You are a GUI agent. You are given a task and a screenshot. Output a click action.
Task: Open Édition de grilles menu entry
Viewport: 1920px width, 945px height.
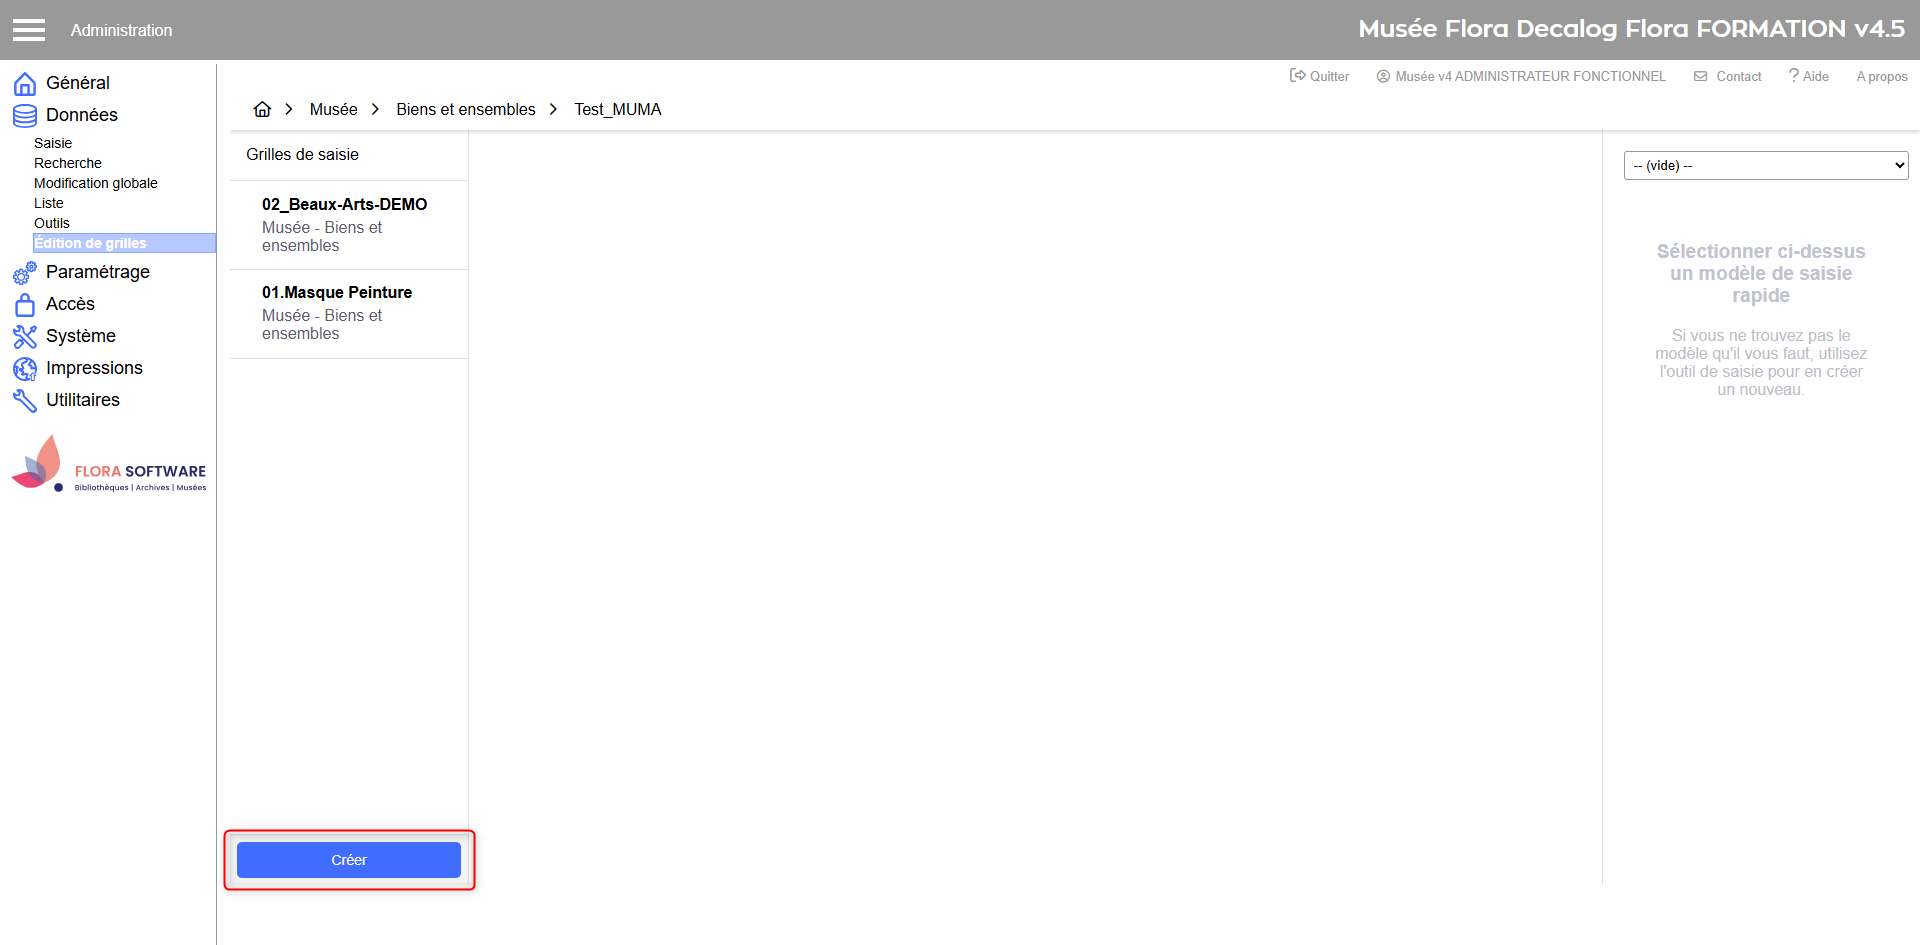[x=91, y=243]
